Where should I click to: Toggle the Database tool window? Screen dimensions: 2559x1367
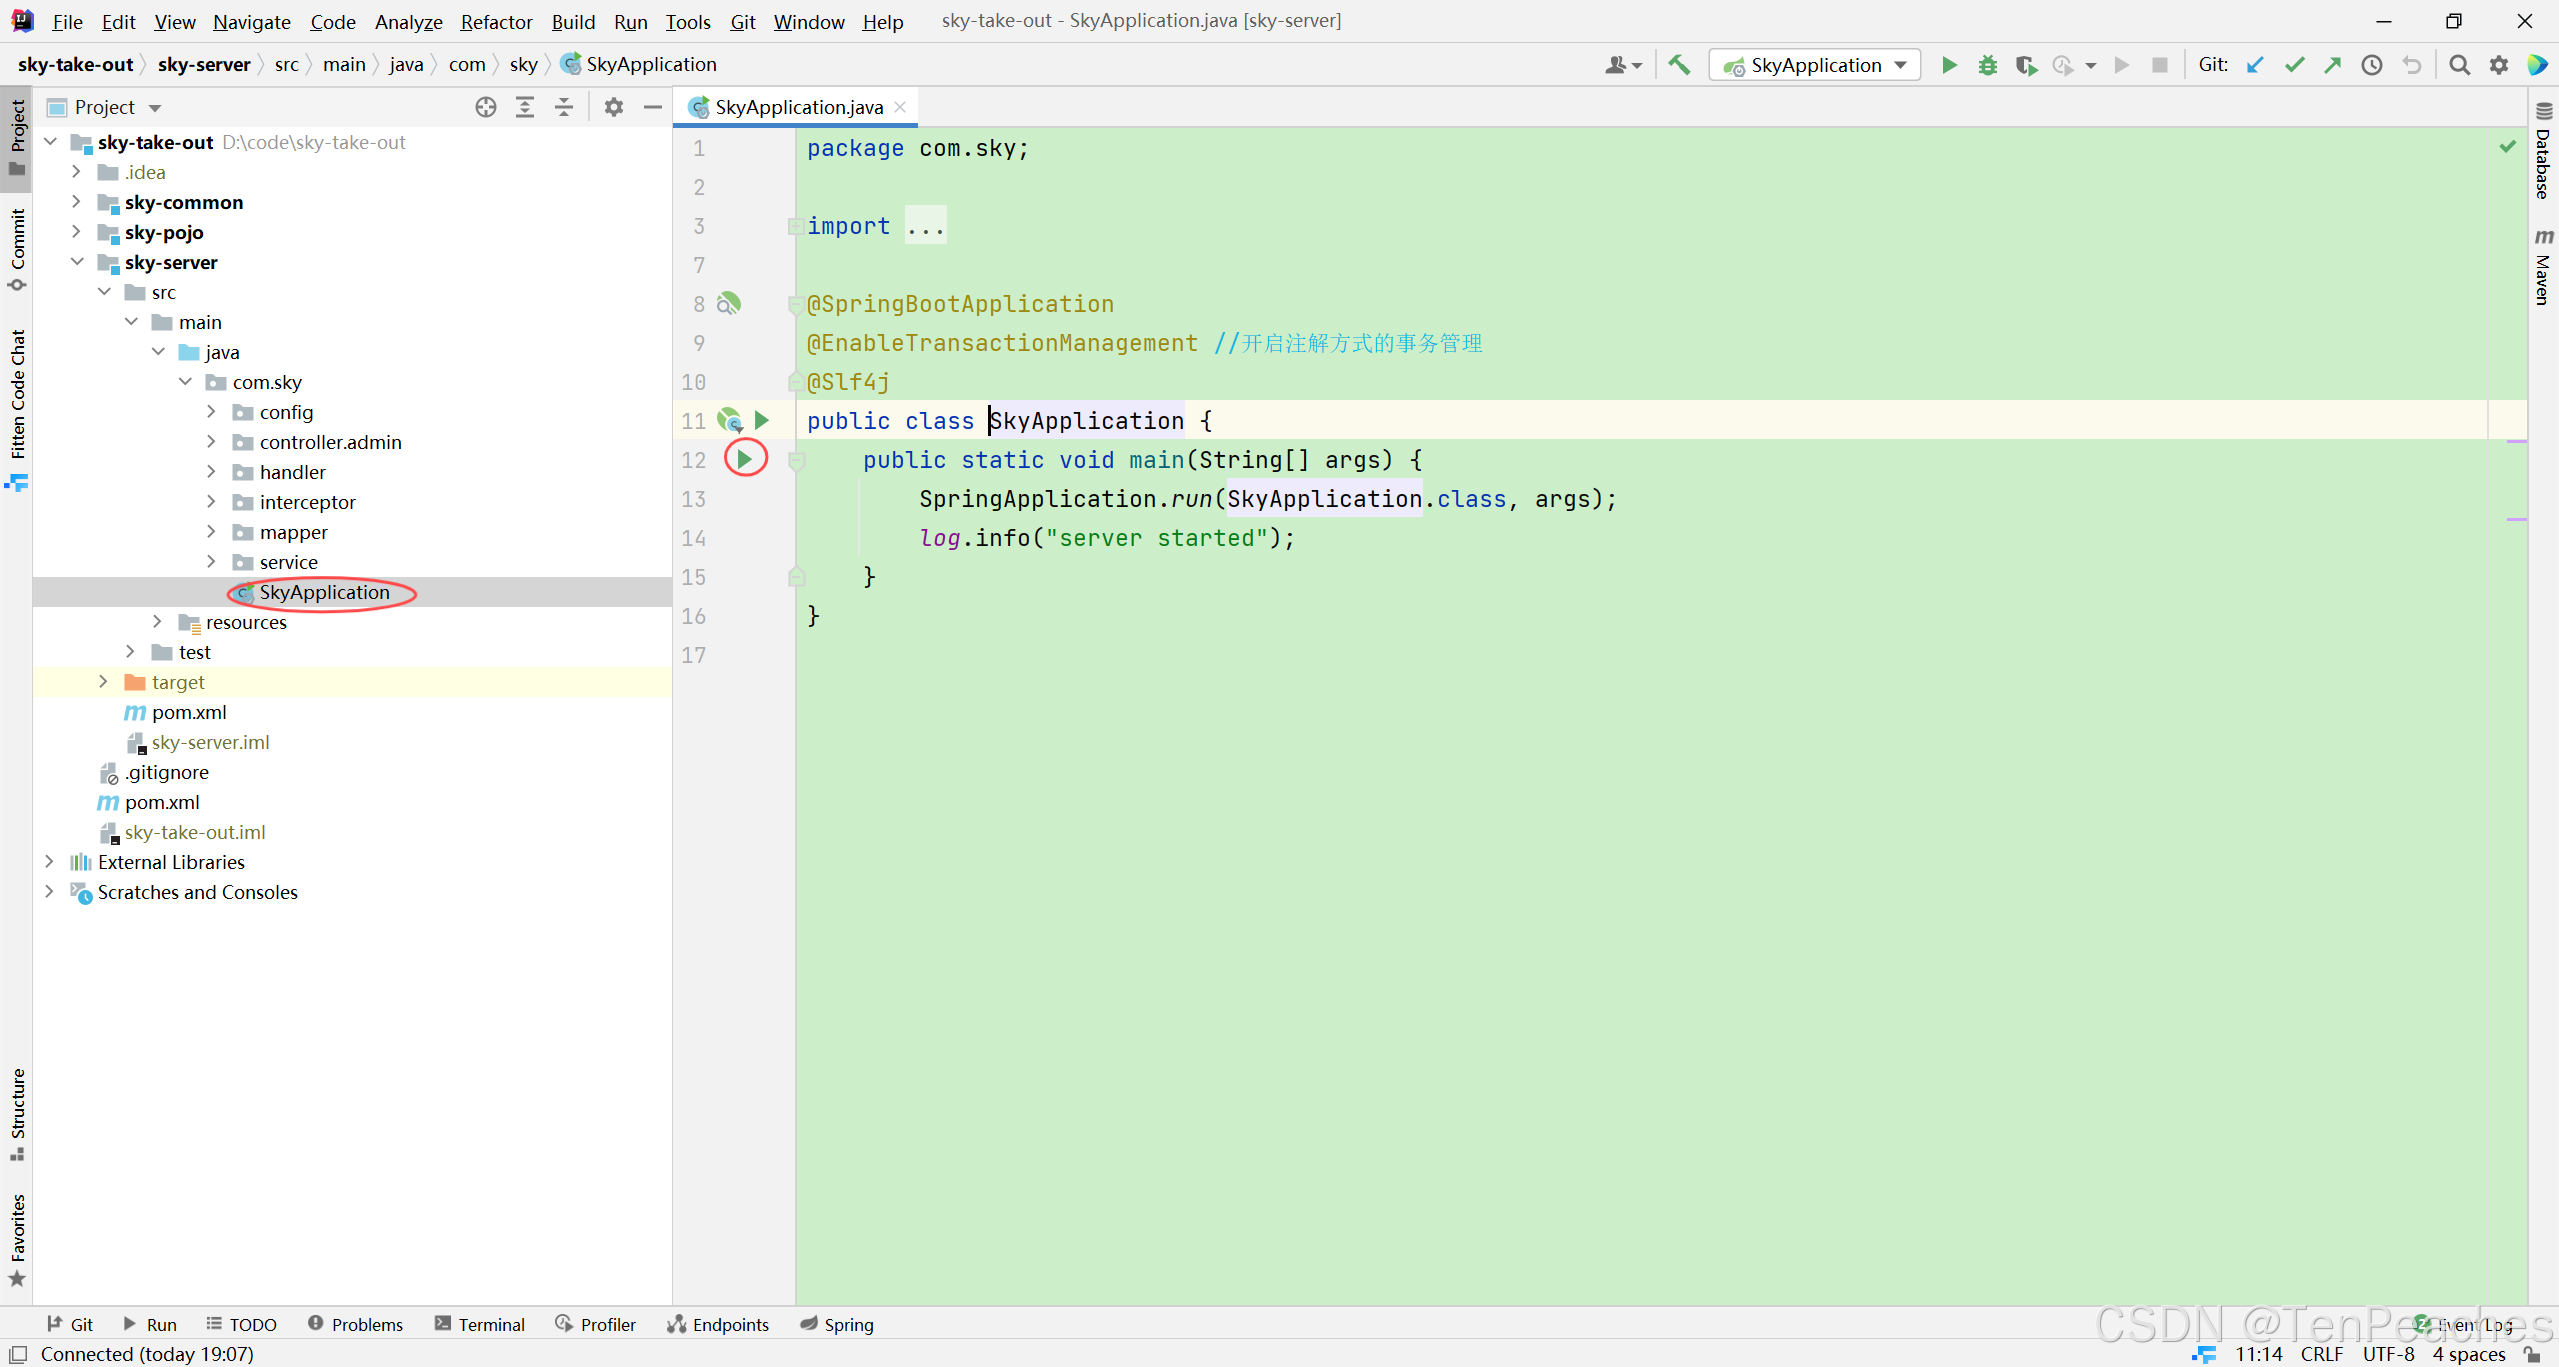(2543, 152)
